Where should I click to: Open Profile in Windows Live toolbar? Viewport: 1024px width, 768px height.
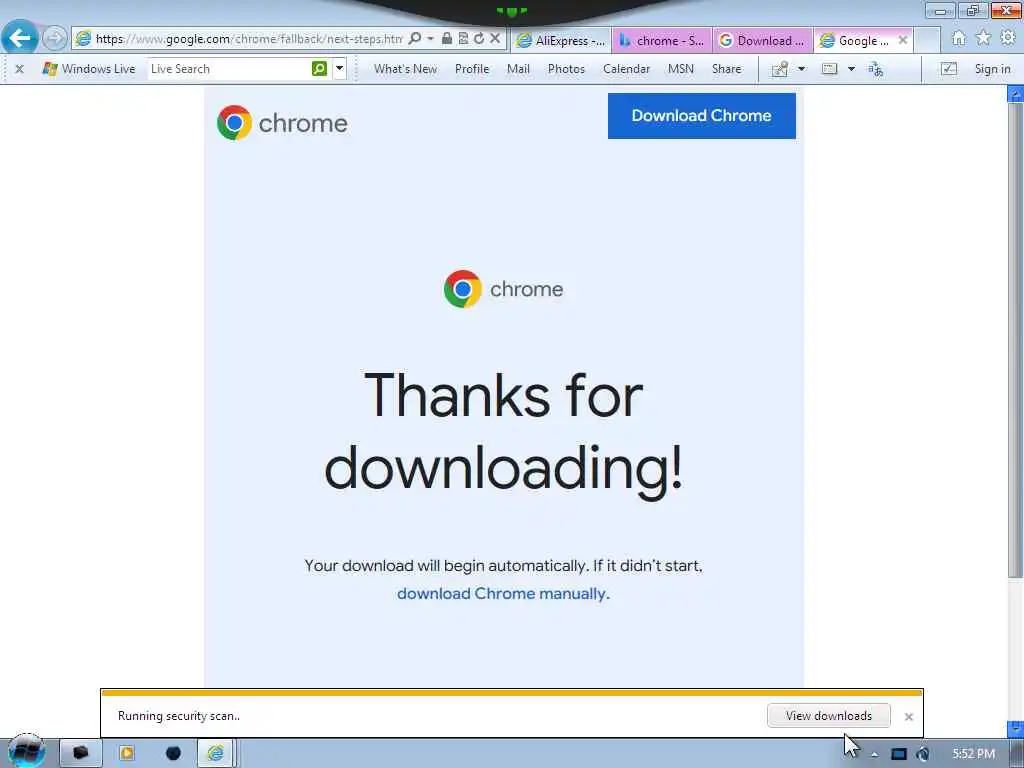472,69
